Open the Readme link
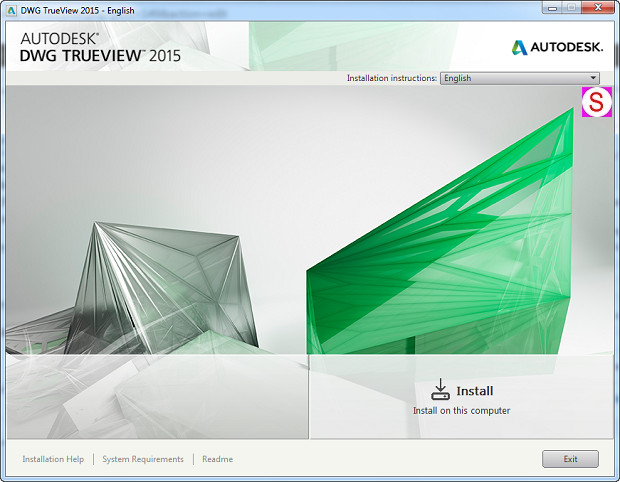The image size is (620, 482). (x=217, y=459)
